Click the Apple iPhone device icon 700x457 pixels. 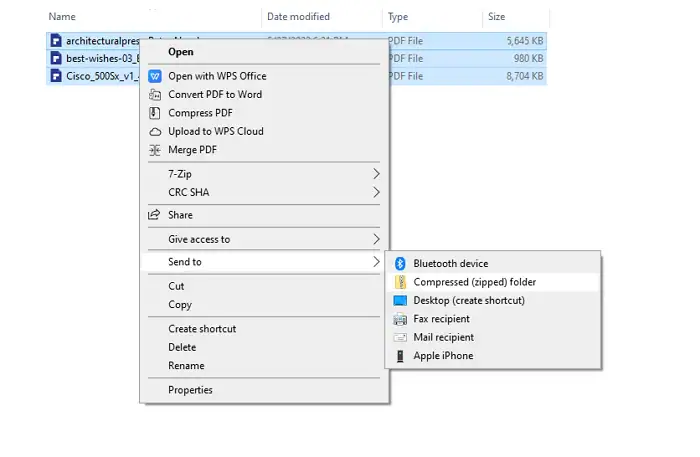400,356
